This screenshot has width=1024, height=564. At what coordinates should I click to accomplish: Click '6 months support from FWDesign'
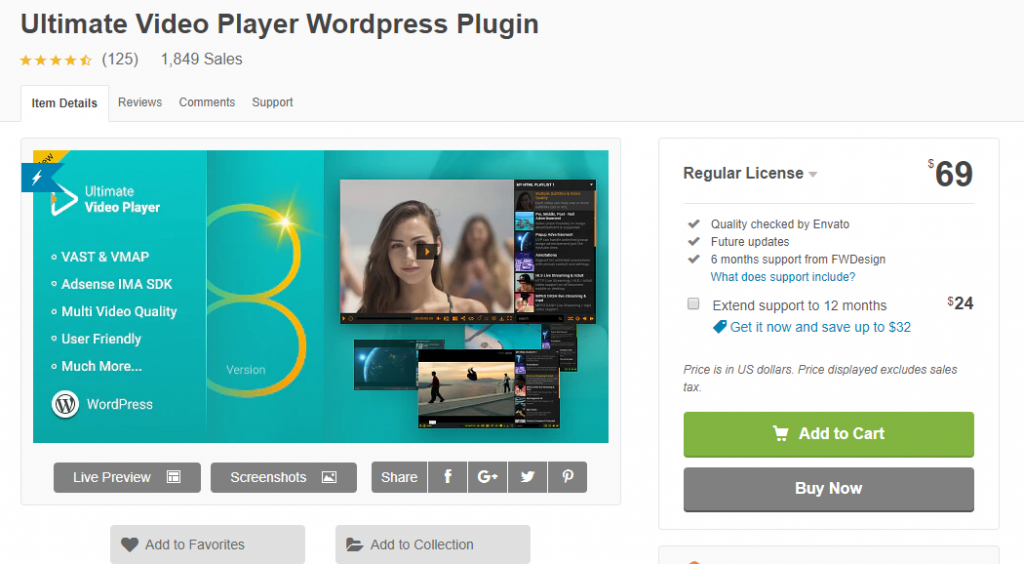coord(798,259)
